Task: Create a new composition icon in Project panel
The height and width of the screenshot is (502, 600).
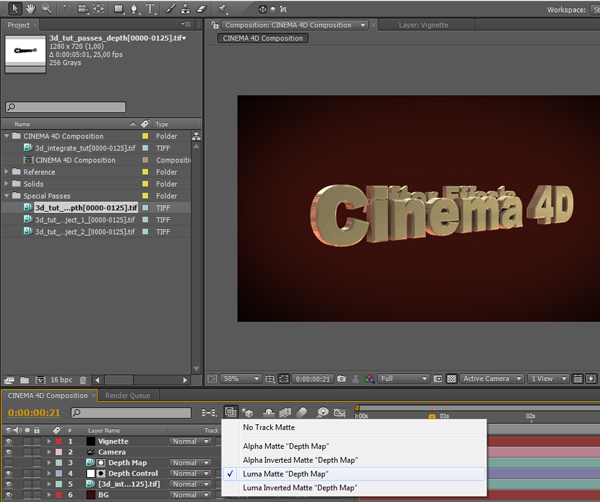Action: [40, 380]
